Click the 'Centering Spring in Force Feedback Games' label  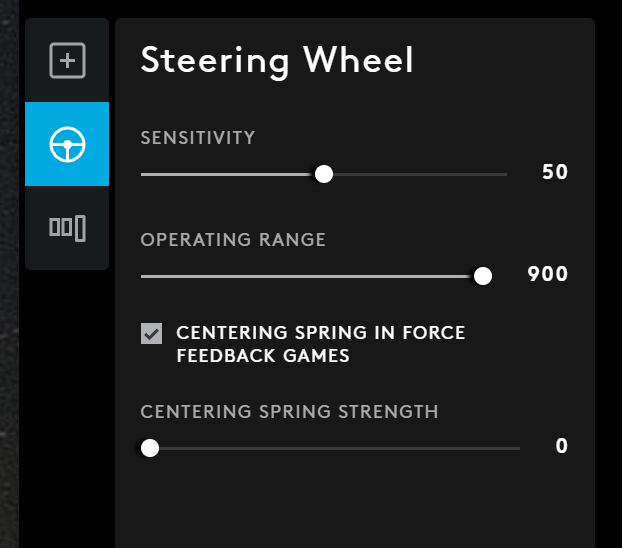coord(320,344)
